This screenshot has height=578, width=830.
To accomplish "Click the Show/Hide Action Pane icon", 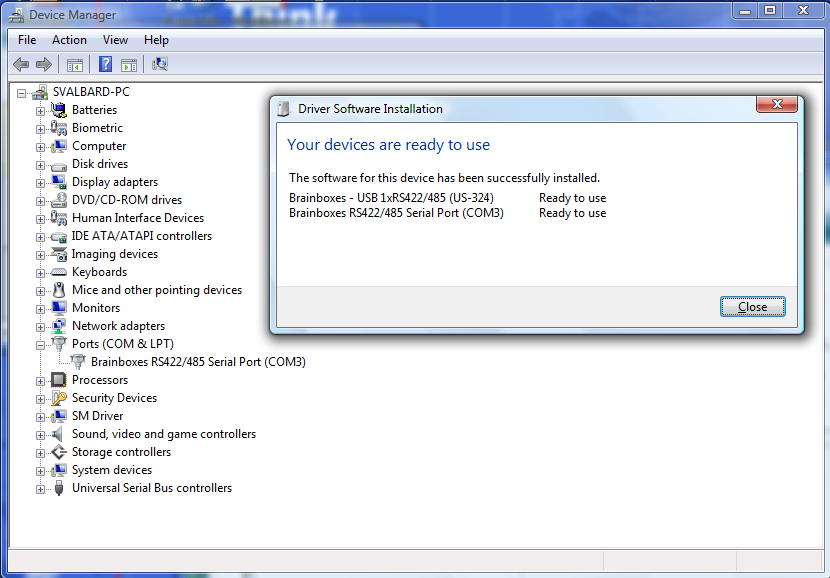I will [x=129, y=64].
